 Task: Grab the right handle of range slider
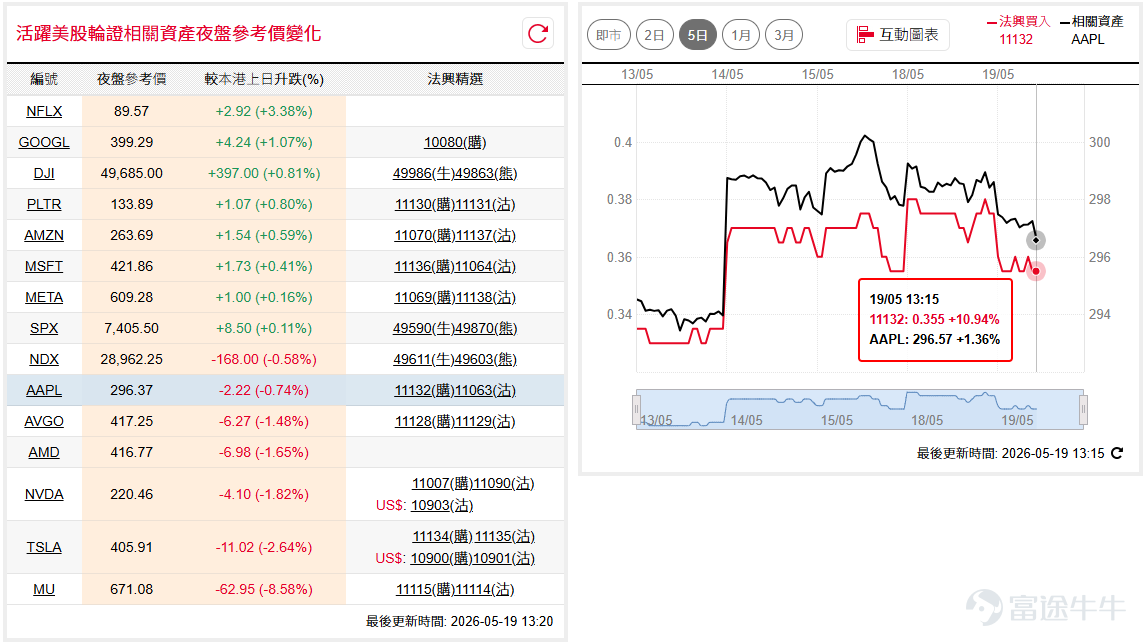coord(1083,409)
